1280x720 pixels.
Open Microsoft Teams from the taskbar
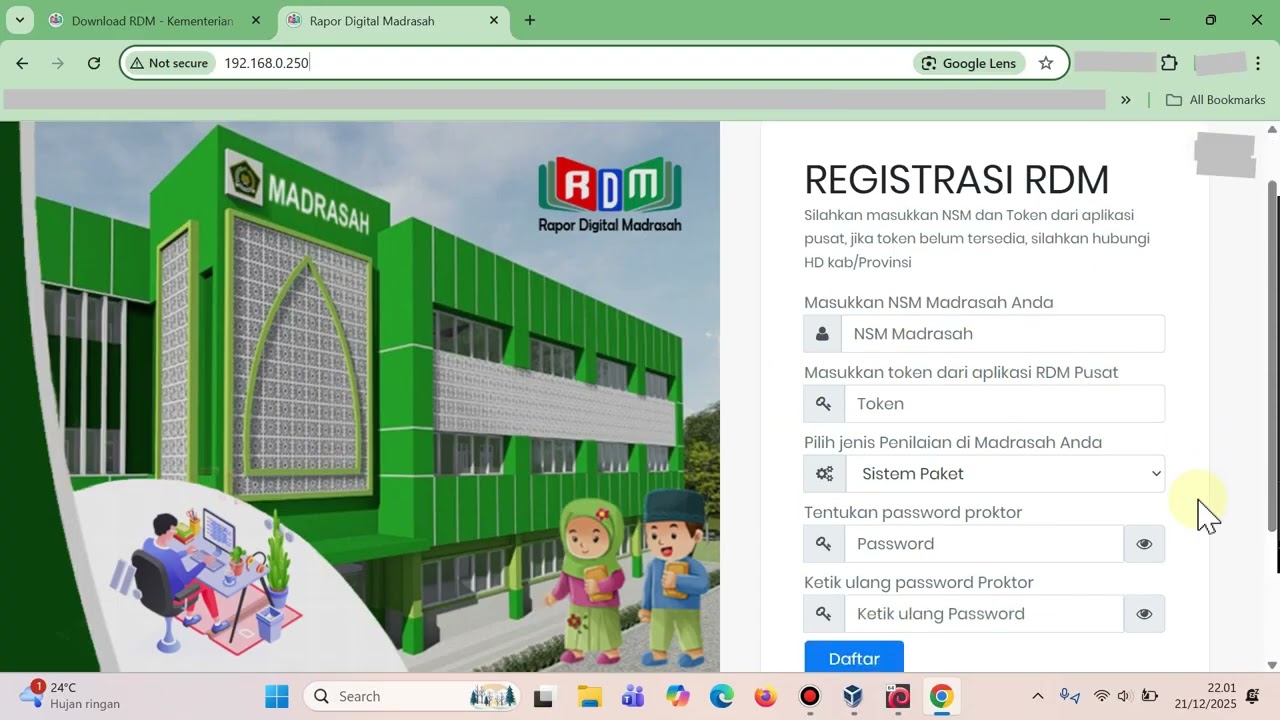click(633, 696)
